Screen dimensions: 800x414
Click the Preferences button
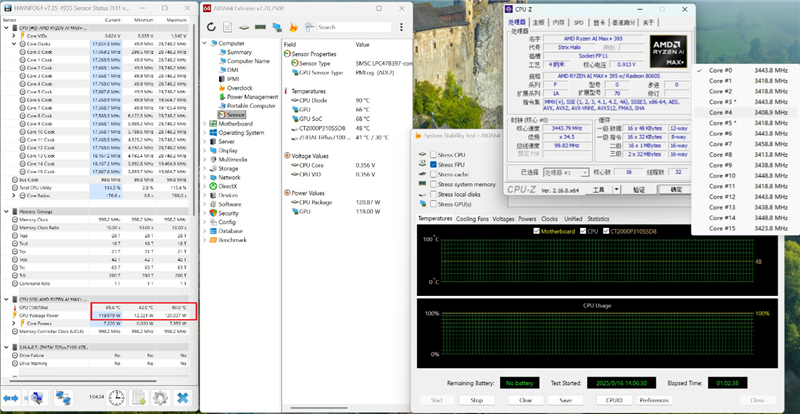[655, 399]
